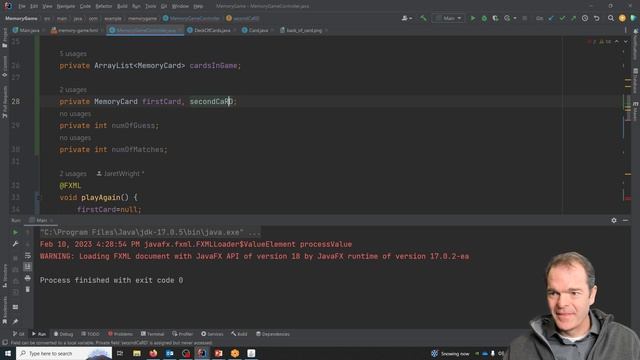
Task: Open the Navigate menu
Action: point(66,6)
